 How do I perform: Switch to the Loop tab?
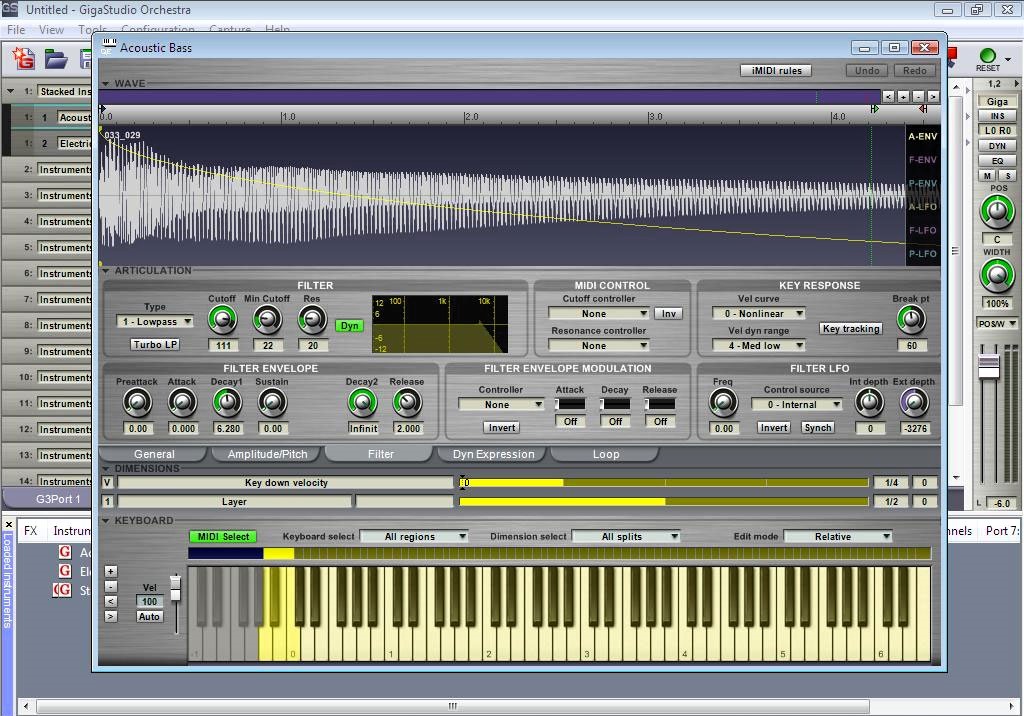(606, 454)
